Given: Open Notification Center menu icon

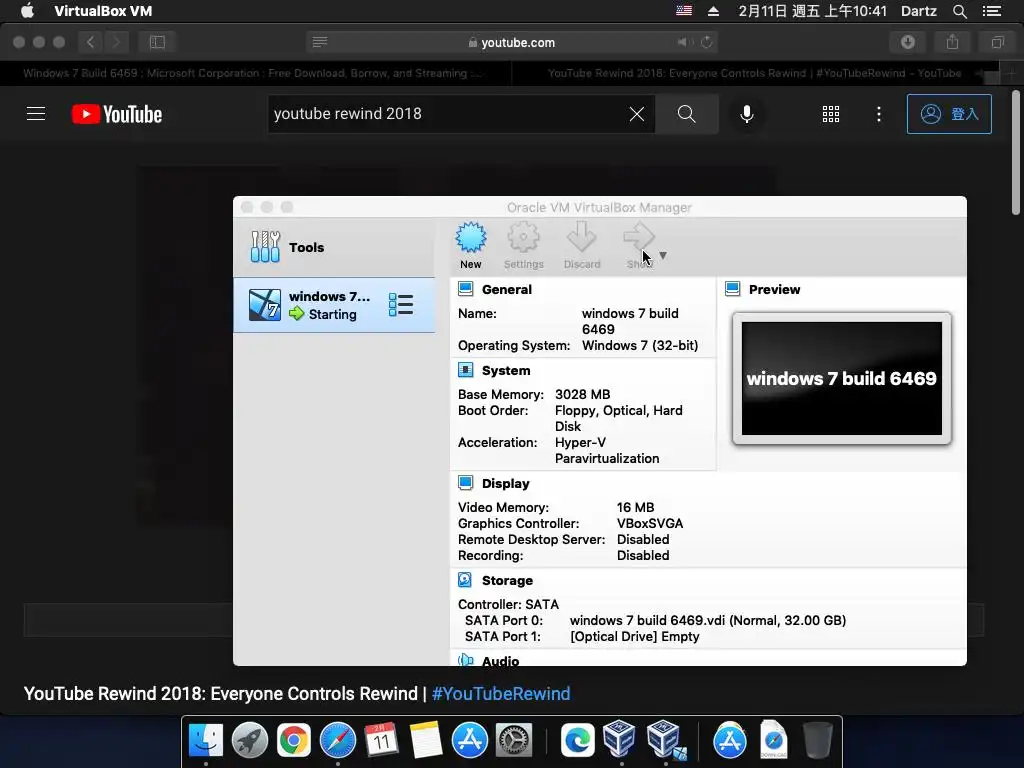Looking at the screenshot, I should [x=992, y=11].
